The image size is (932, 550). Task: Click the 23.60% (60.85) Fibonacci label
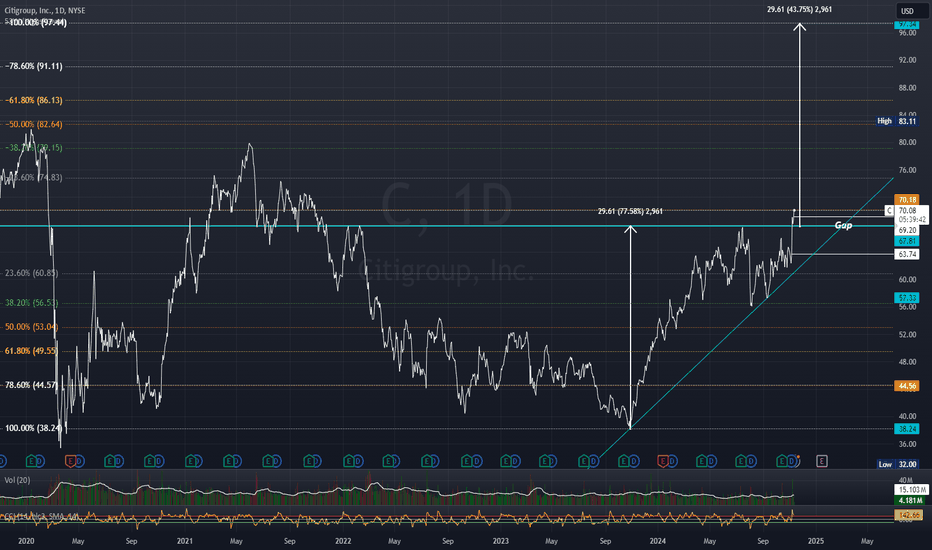32,273
